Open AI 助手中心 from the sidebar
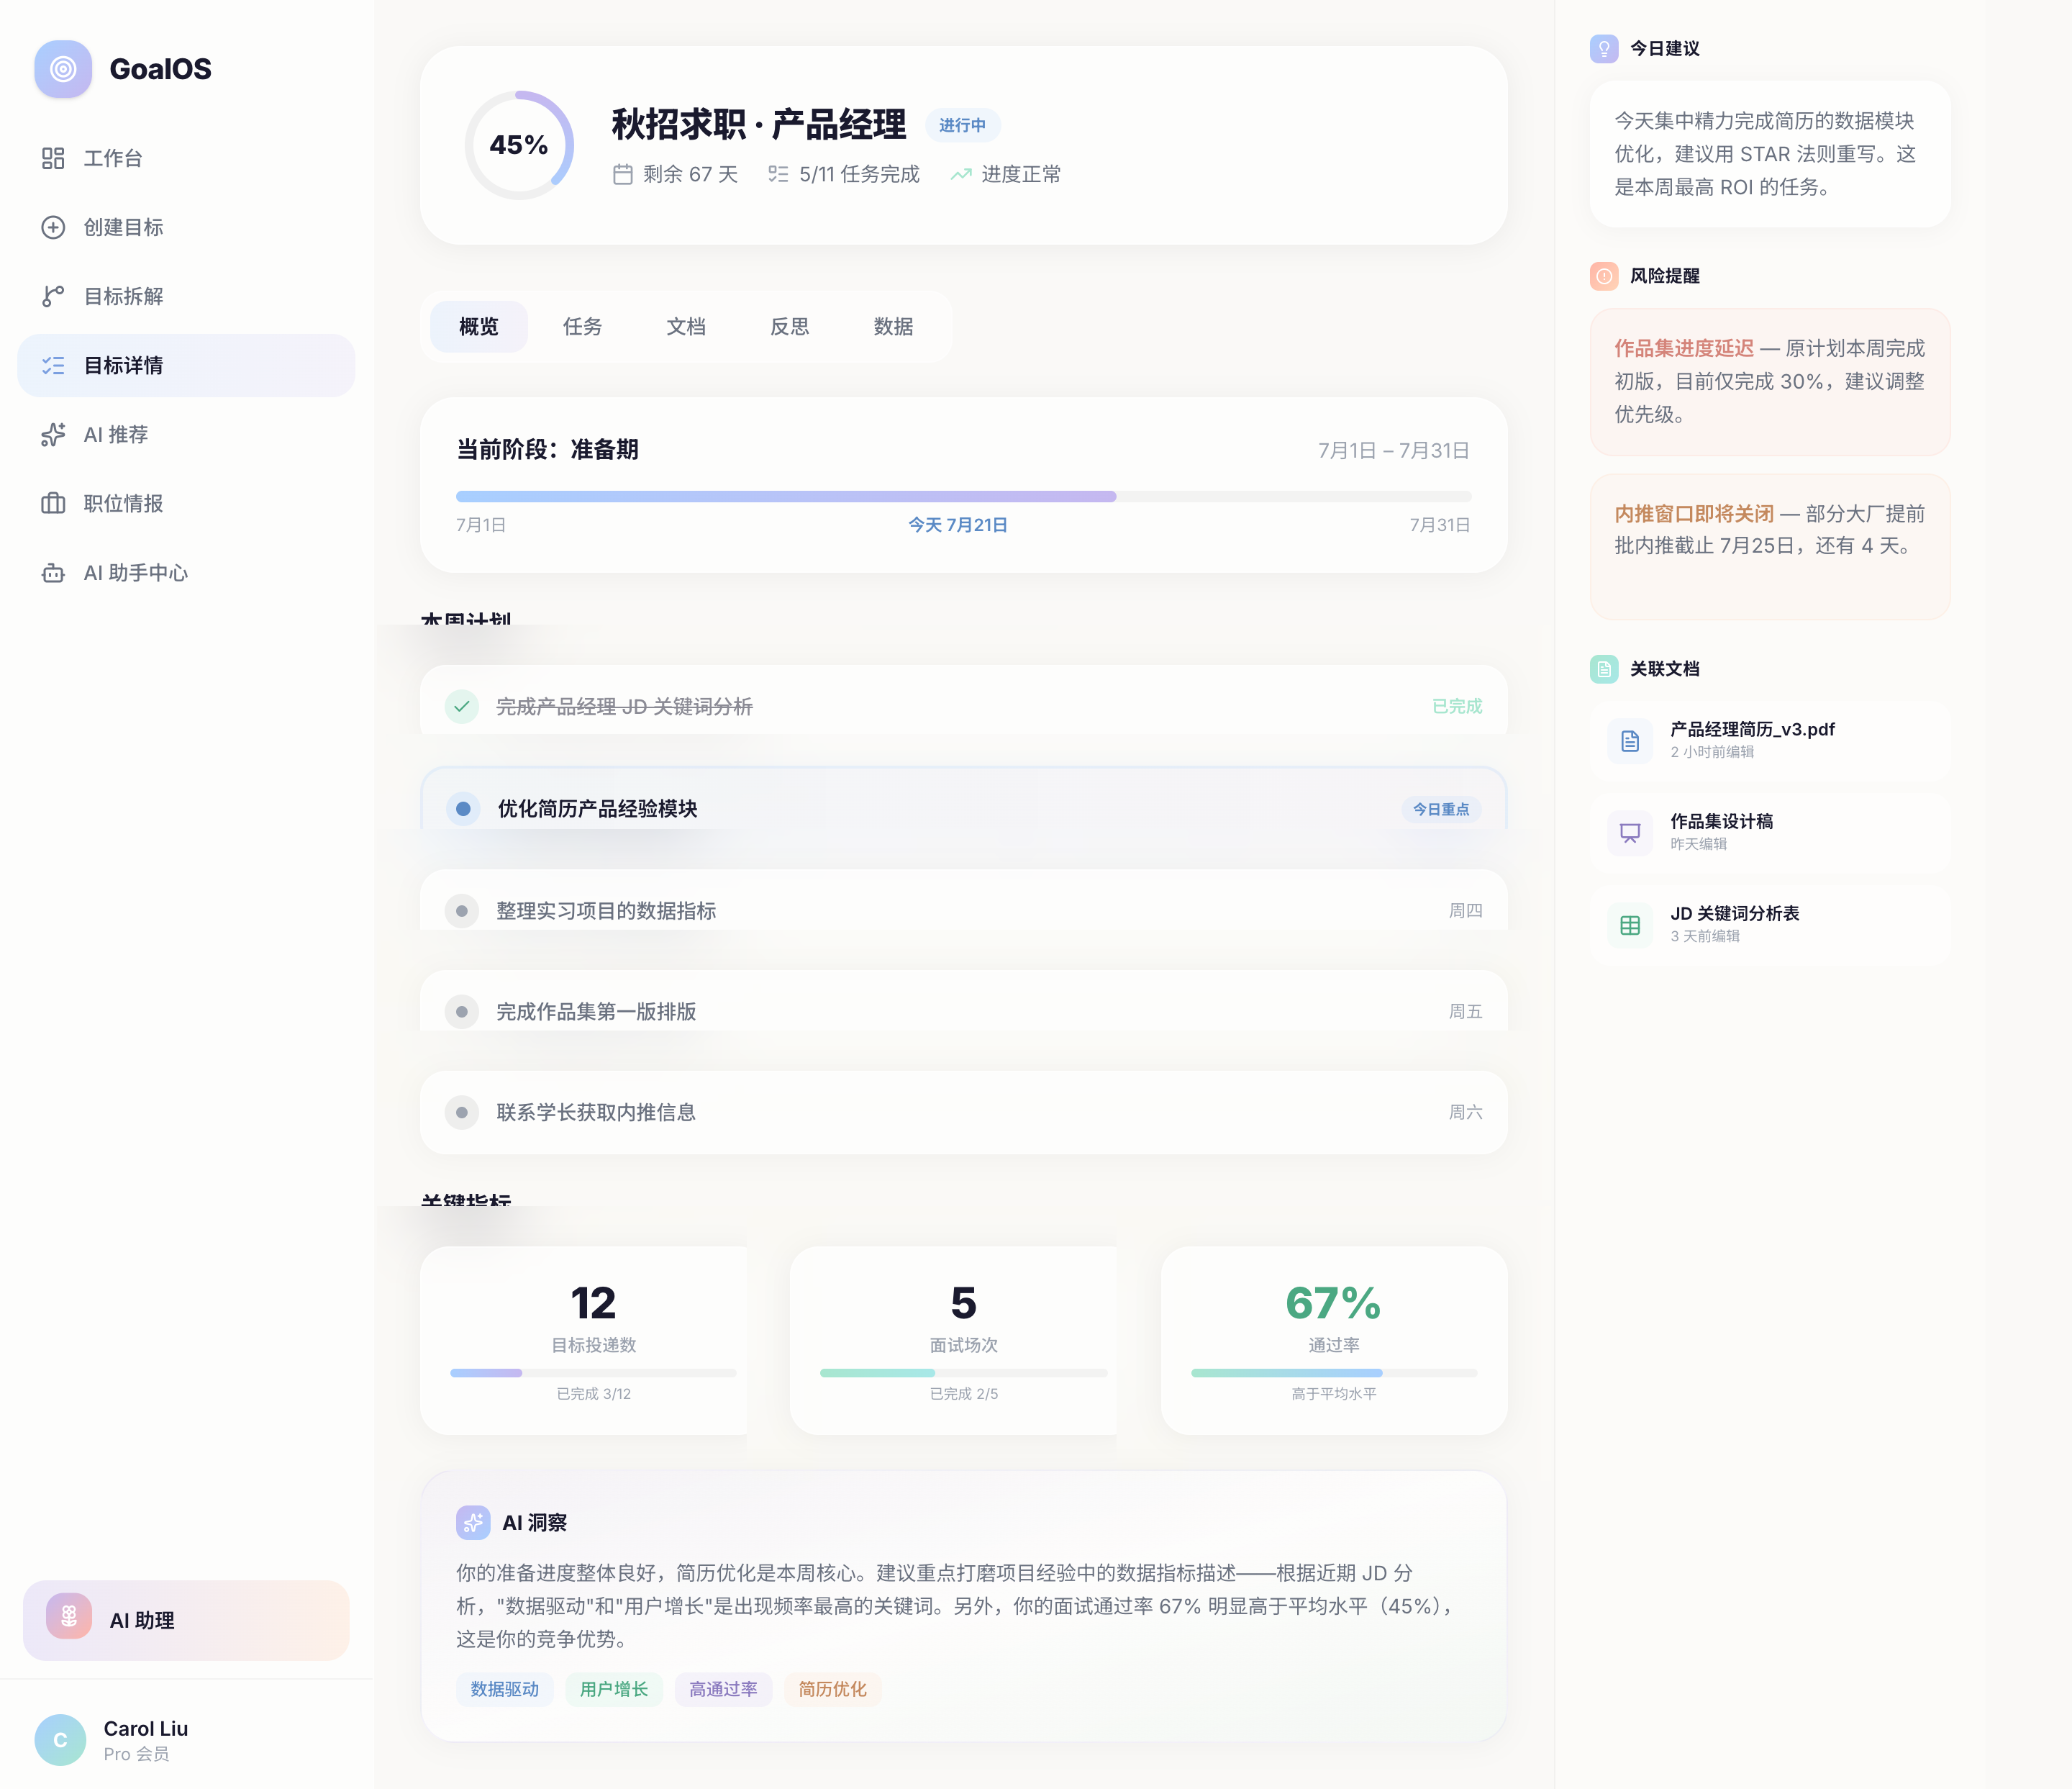This screenshot has width=2072, height=1789. tap(186, 572)
